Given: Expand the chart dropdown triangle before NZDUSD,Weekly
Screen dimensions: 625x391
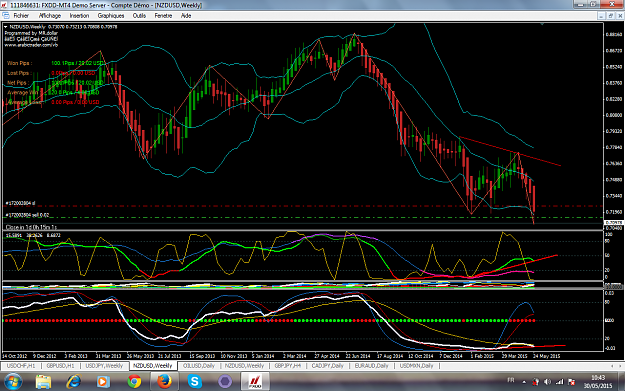Looking at the screenshot, I should (6, 27).
